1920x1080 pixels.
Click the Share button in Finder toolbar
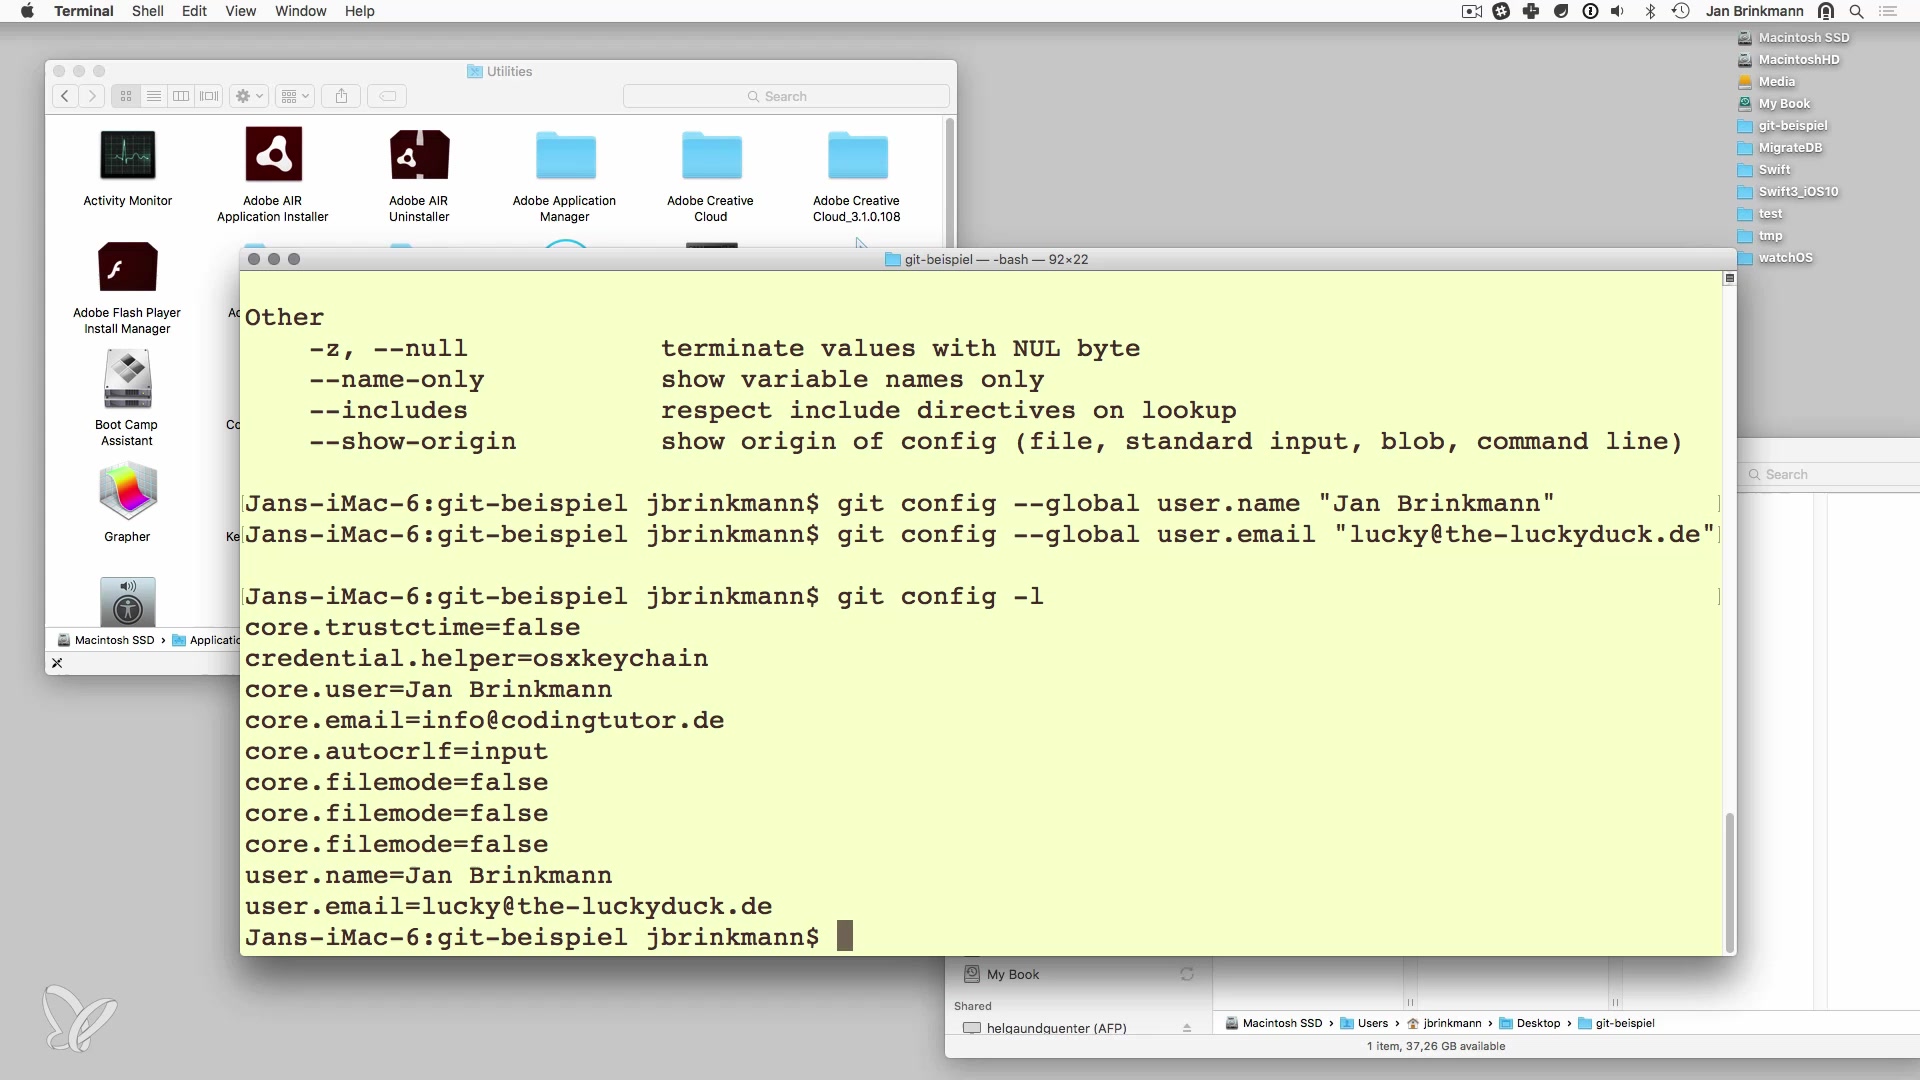(341, 96)
